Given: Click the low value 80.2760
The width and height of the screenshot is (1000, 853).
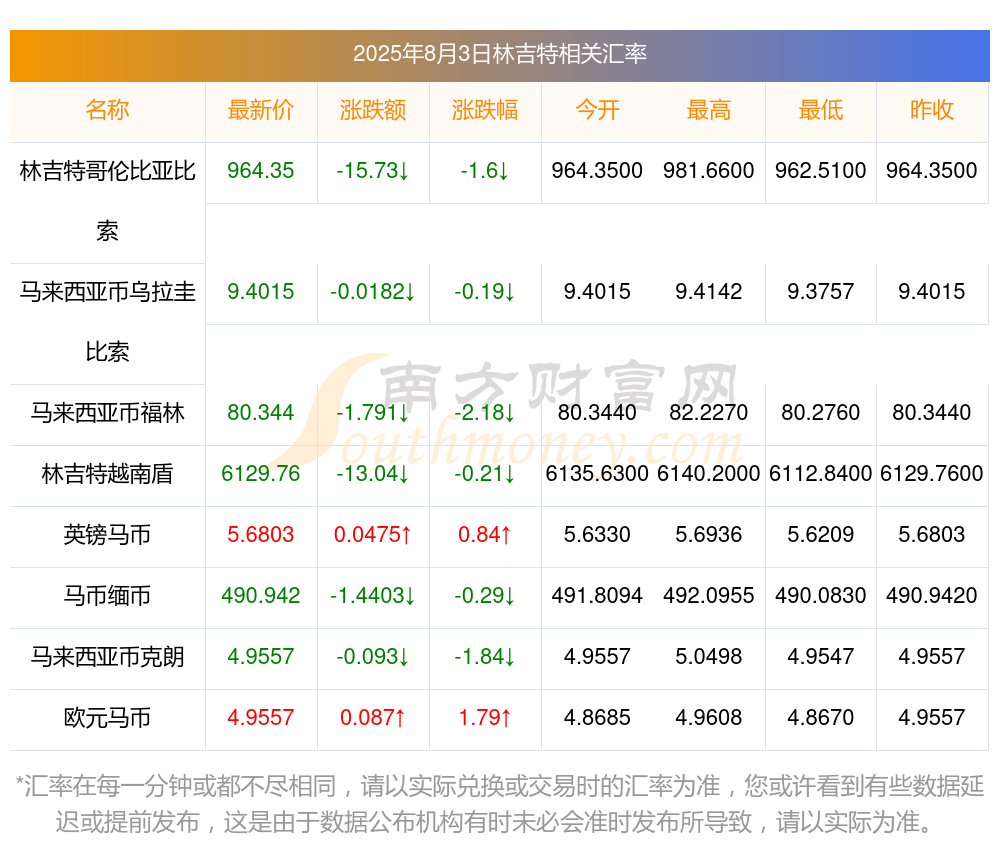Looking at the screenshot, I should tap(821, 413).
